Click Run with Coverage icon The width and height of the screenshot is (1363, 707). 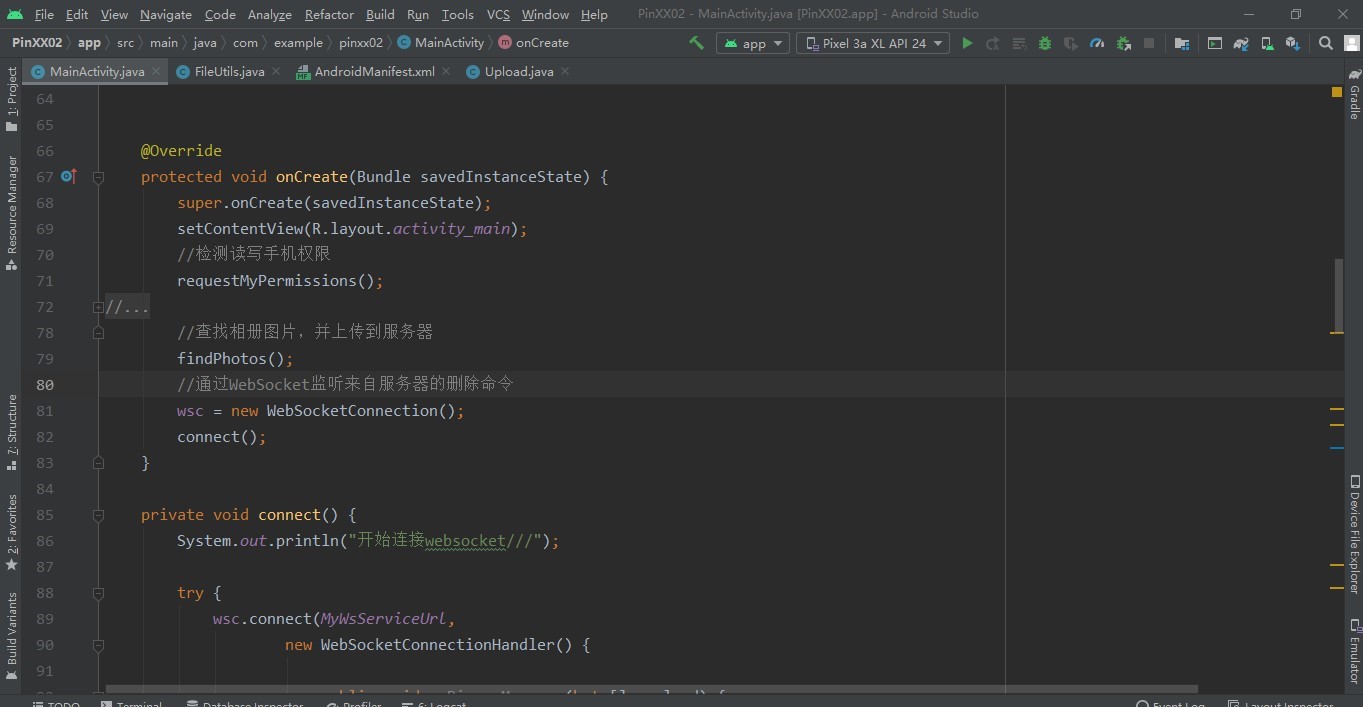tap(1071, 43)
